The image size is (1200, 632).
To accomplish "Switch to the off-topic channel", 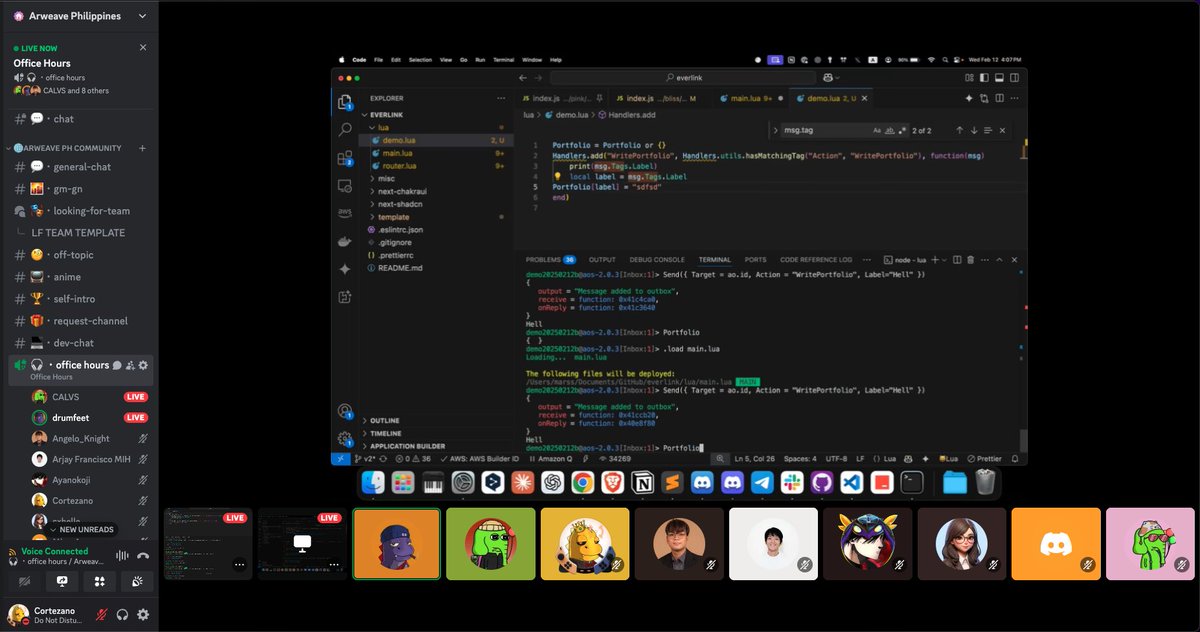I will tap(80, 255).
